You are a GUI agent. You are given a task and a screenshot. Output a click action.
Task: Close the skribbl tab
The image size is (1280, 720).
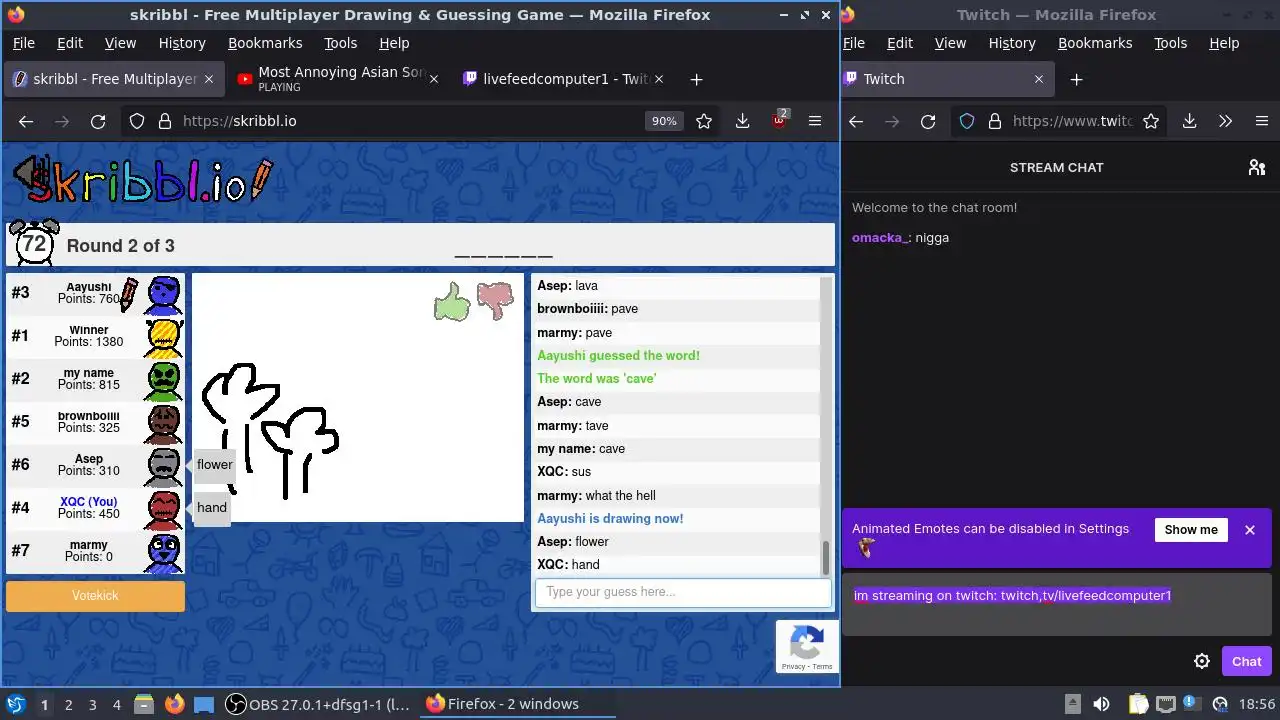coord(208,79)
